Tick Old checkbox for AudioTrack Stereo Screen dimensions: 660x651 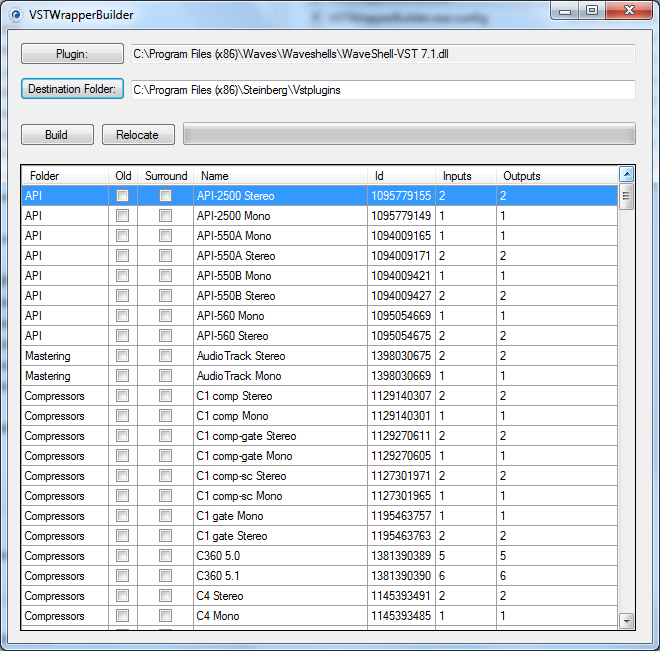pyautogui.click(x=122, y=356)
